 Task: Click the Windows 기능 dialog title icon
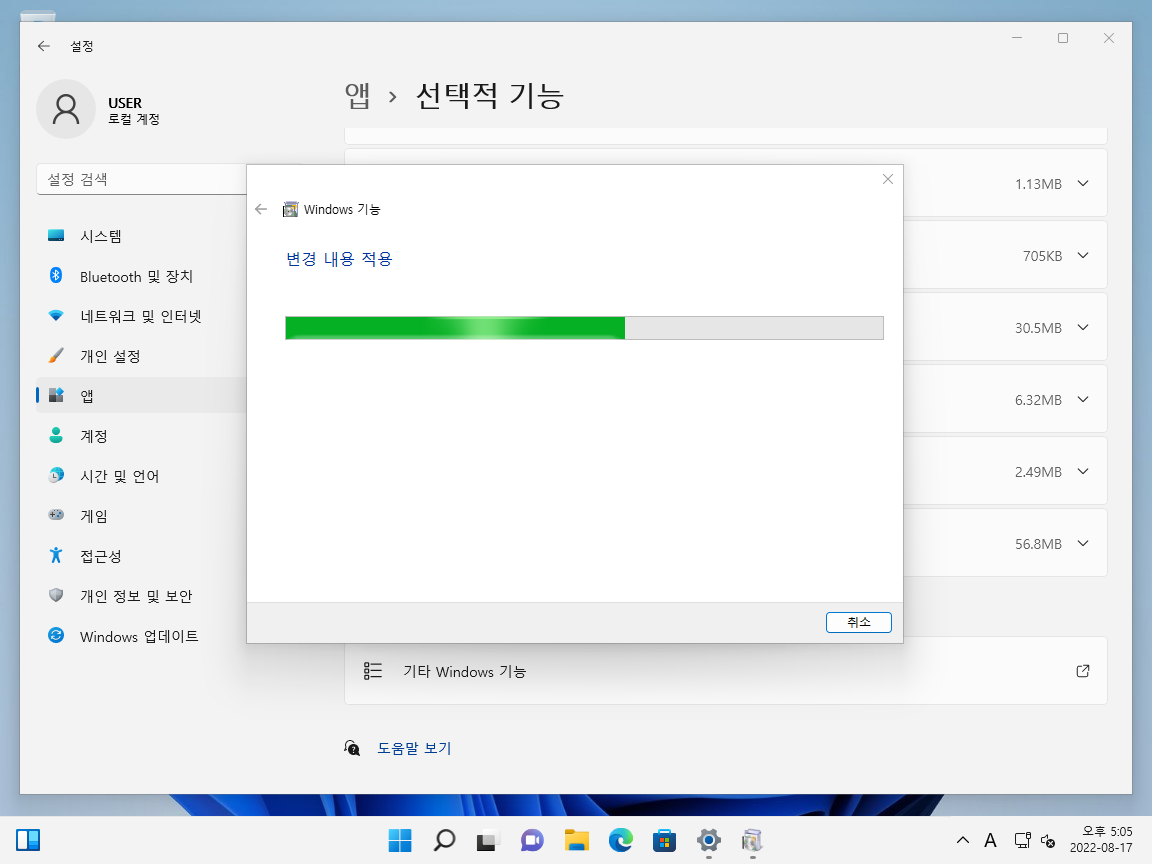[x=291, y=209]
